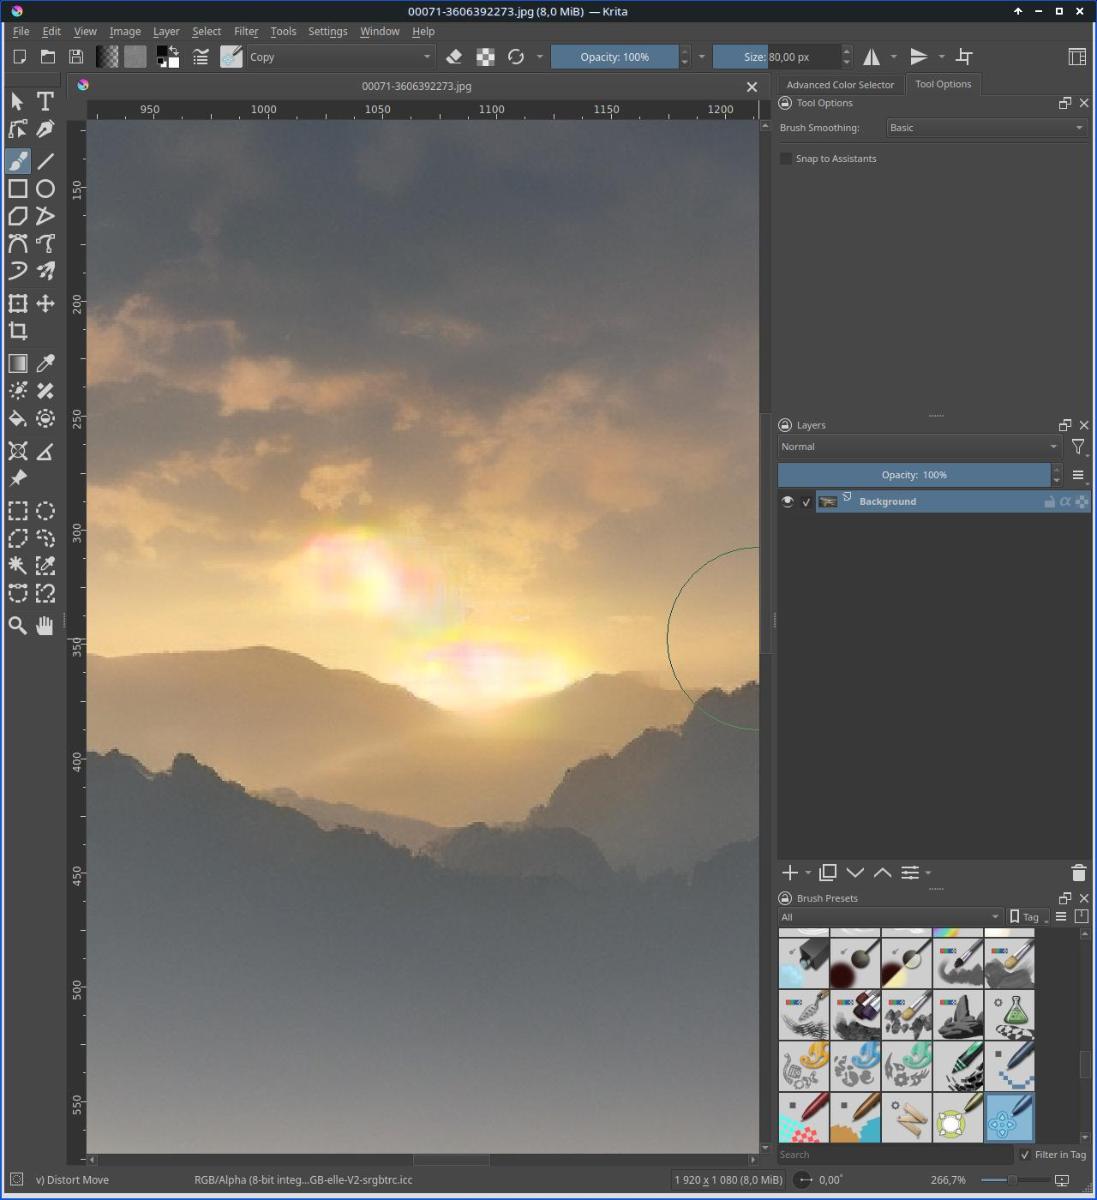The height and width of the screenshot is (1200, 1097).
Task: Select the Line tool
Action: click(x=45, y=161)
